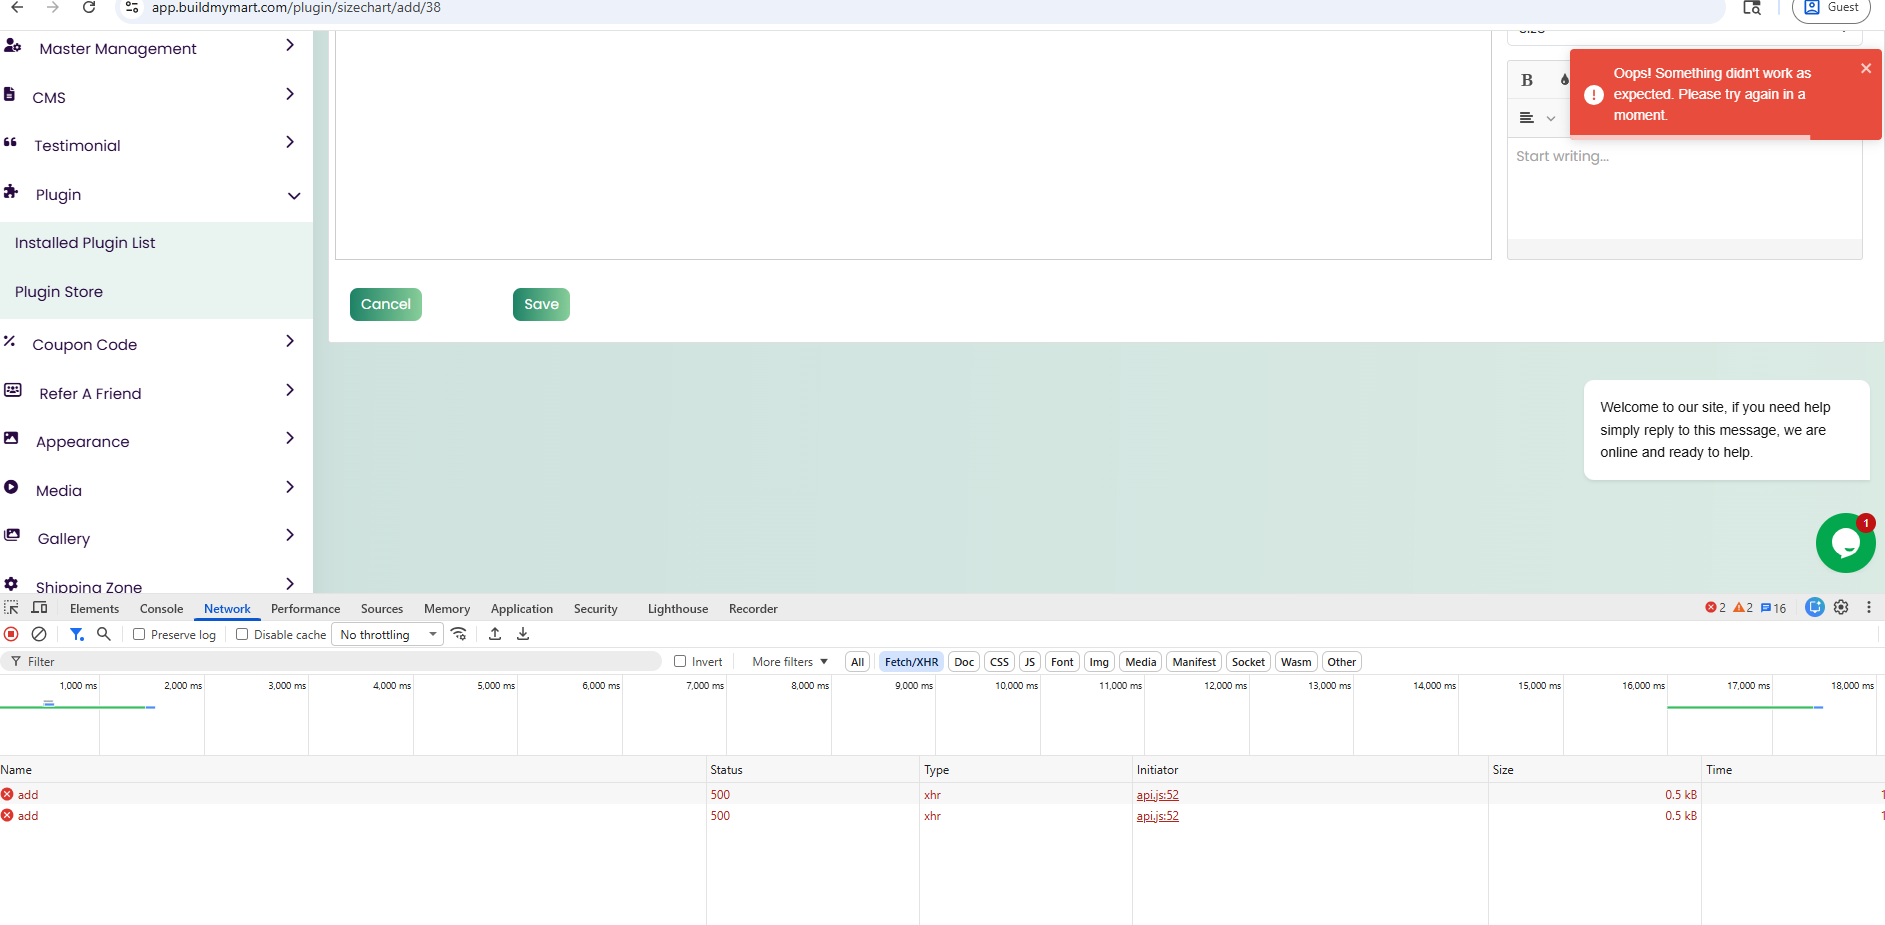
Task: Toggle the Img filter chip
Action: coord(1099,662)
